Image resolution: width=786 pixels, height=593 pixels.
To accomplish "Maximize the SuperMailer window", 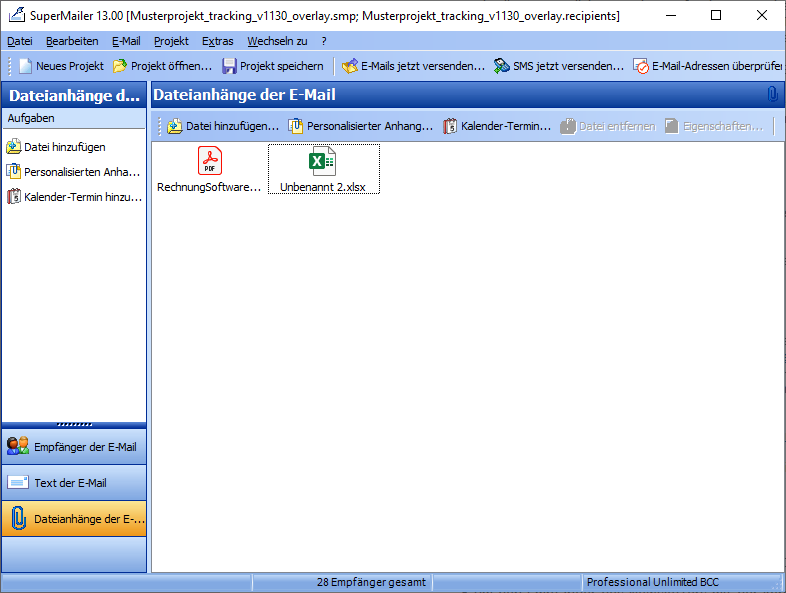I will tap(716, 15).
